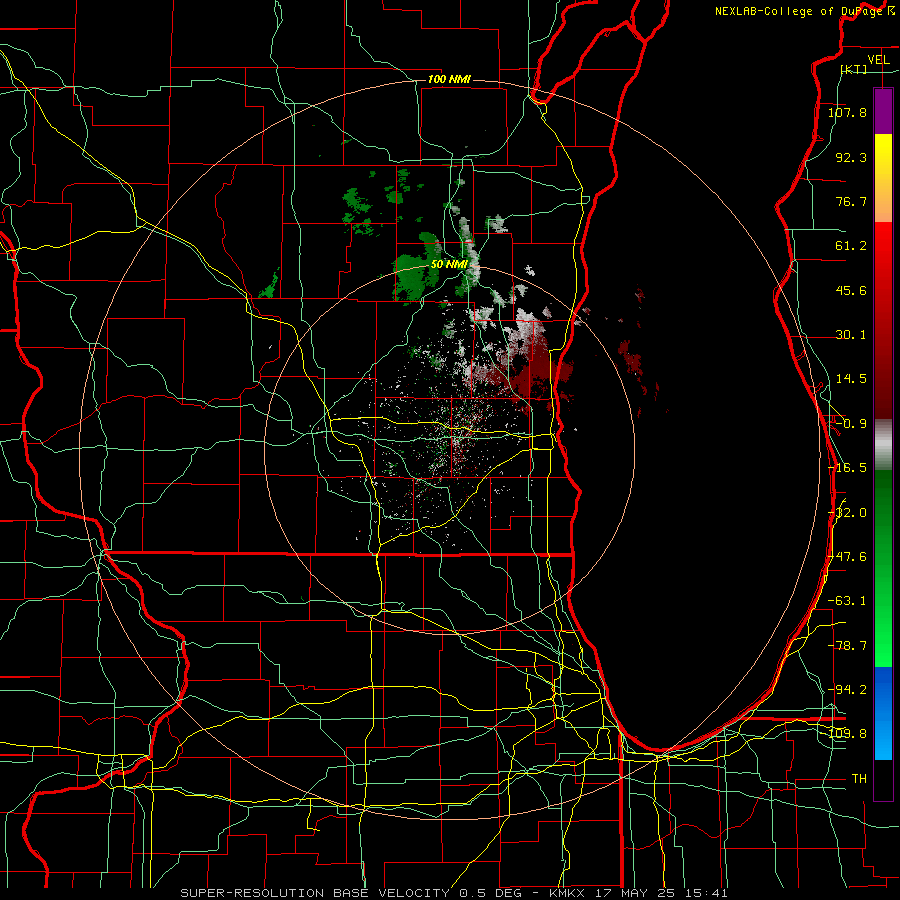Click the VEL legend title
This screenshot has height=900, width=900.
[878, 60]
